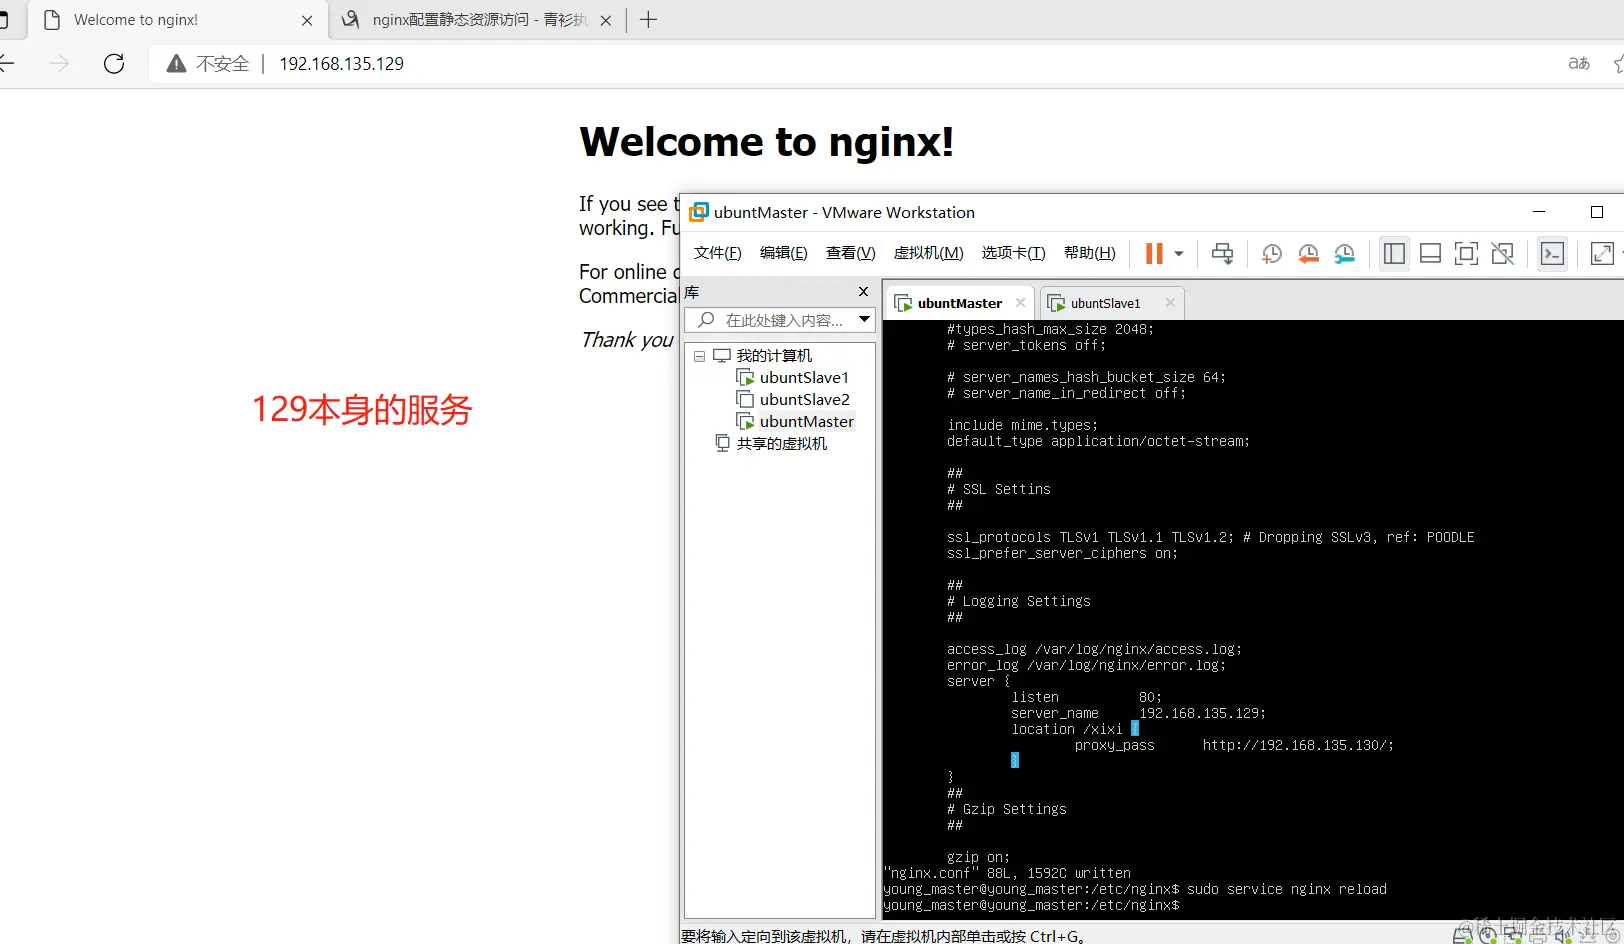The height and width of the screenshot is (944, 1624).
Task: Click the server_name 192.168.135.129; line
Action: click(1138, 714)
